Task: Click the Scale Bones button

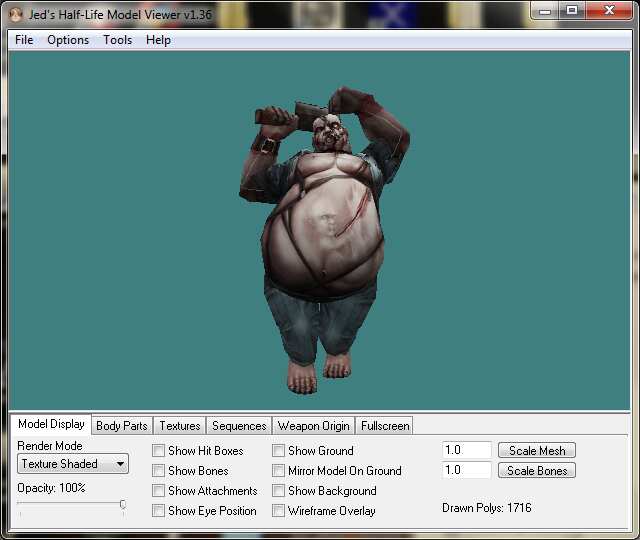Action: [x=537, y=471]
